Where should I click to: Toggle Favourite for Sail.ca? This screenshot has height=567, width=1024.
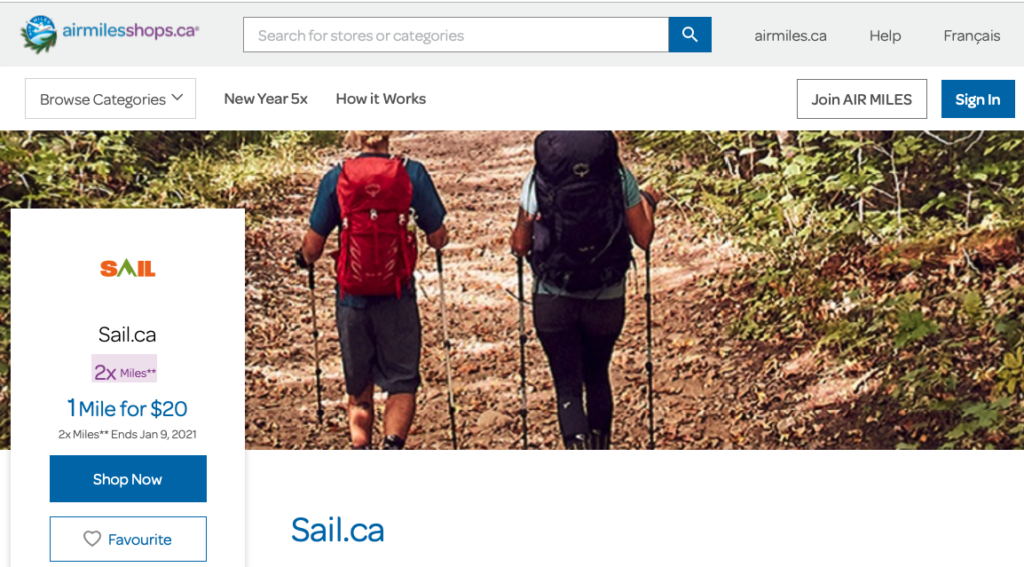point(128,539)
